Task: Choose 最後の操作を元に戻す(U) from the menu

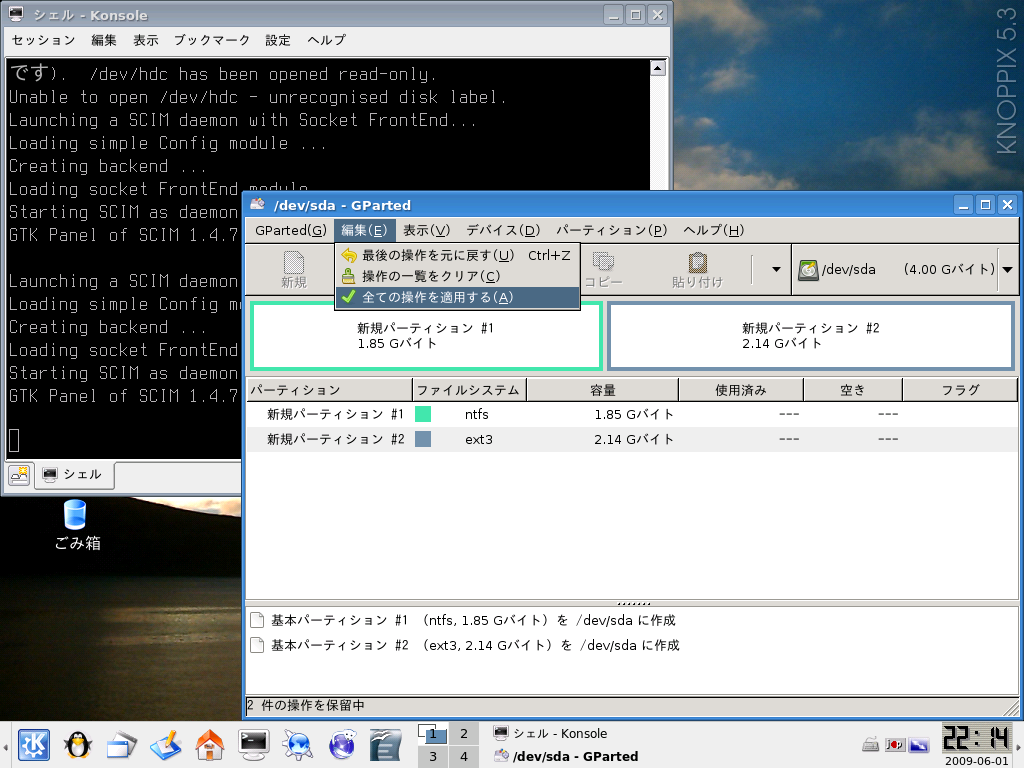Action: click(457, 255)
